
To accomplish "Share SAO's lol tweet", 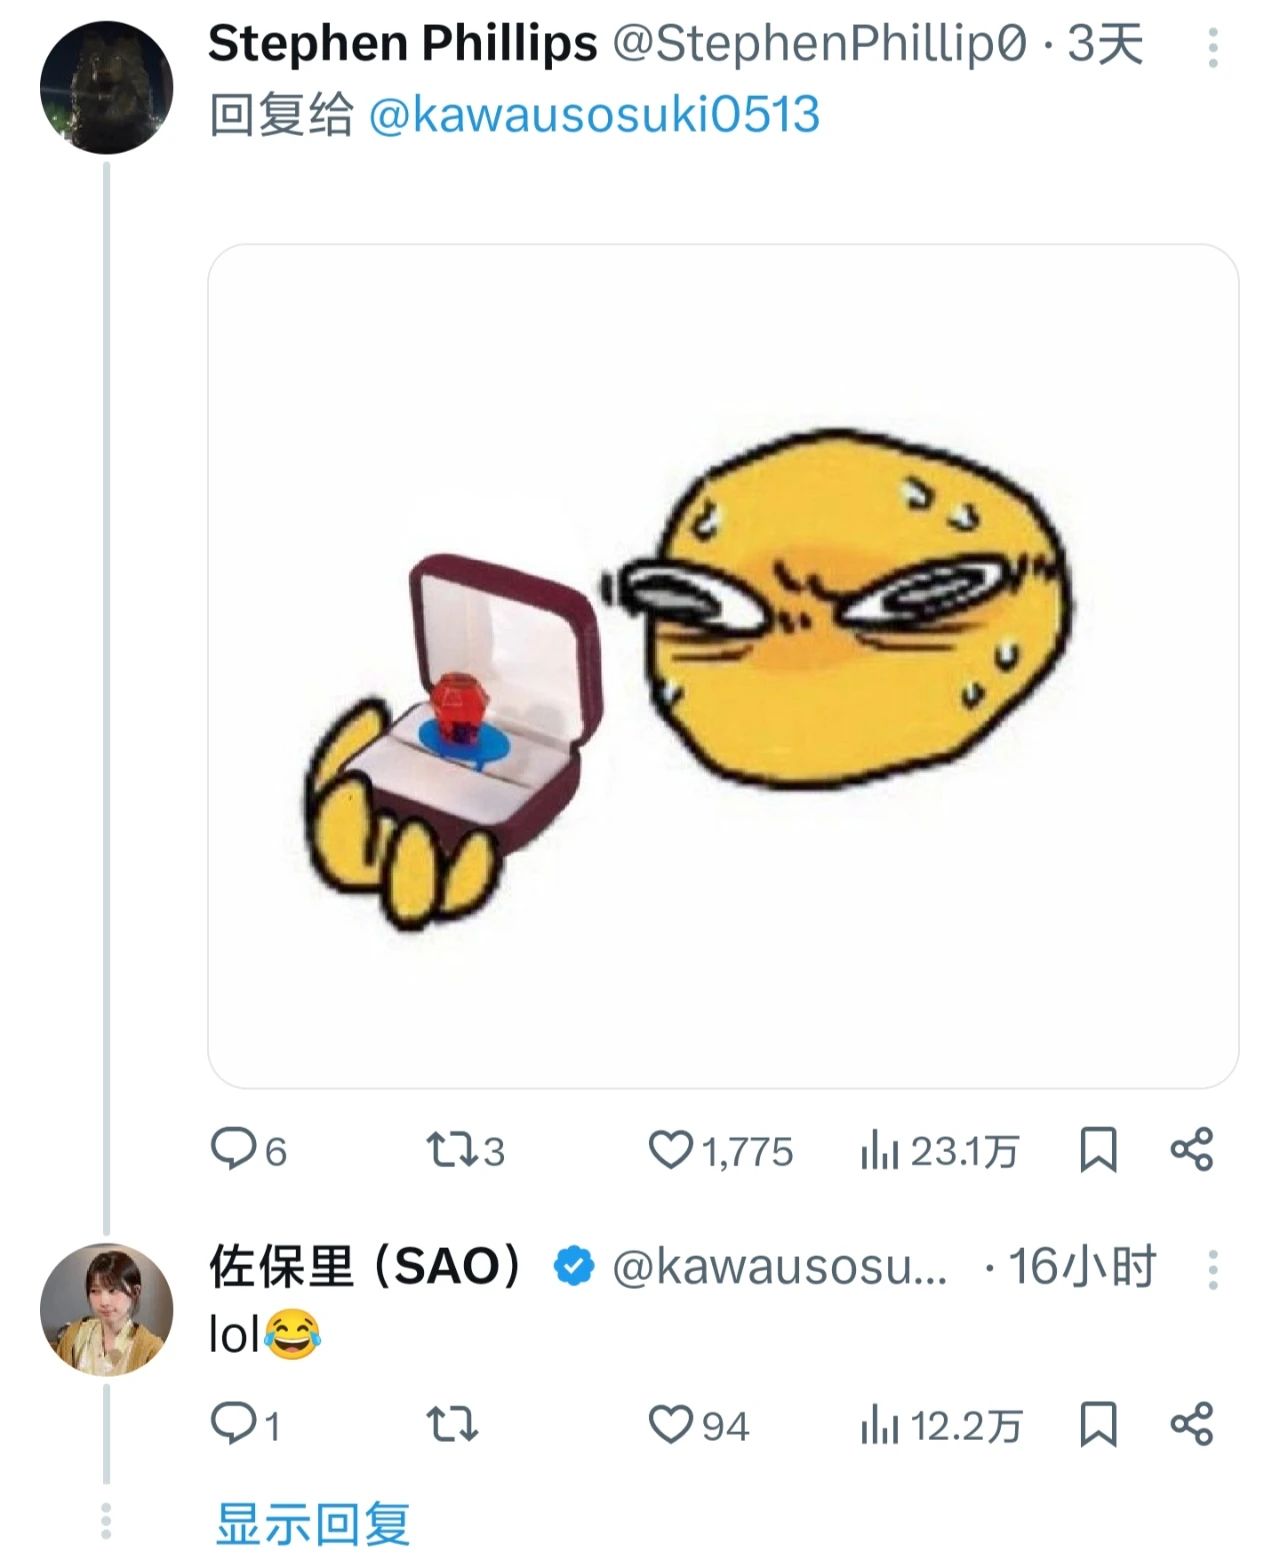I will [1191, 1423].
